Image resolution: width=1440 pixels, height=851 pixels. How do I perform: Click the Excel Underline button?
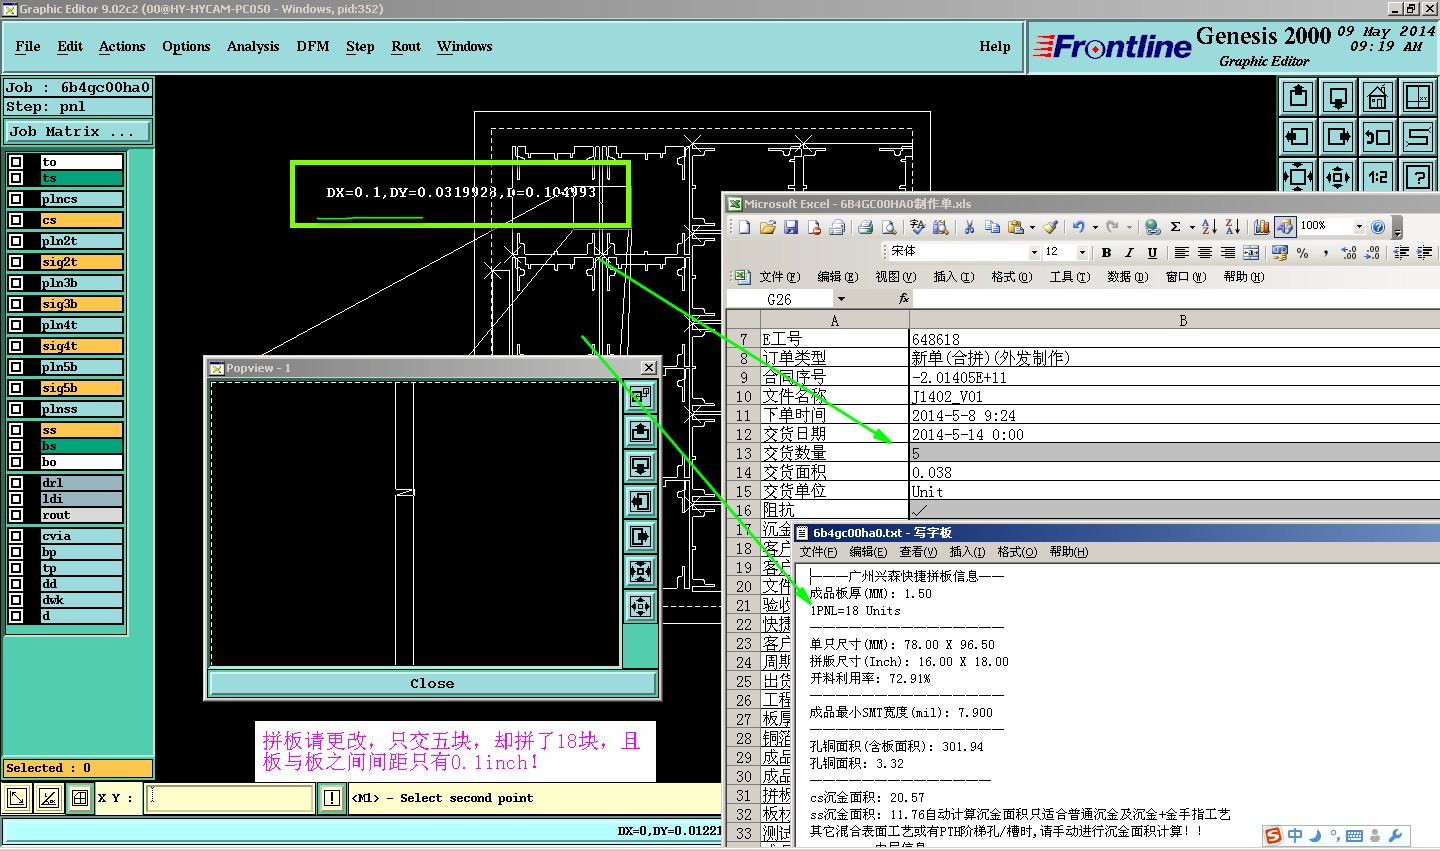pyautogui.click(x=1152, y=253)
